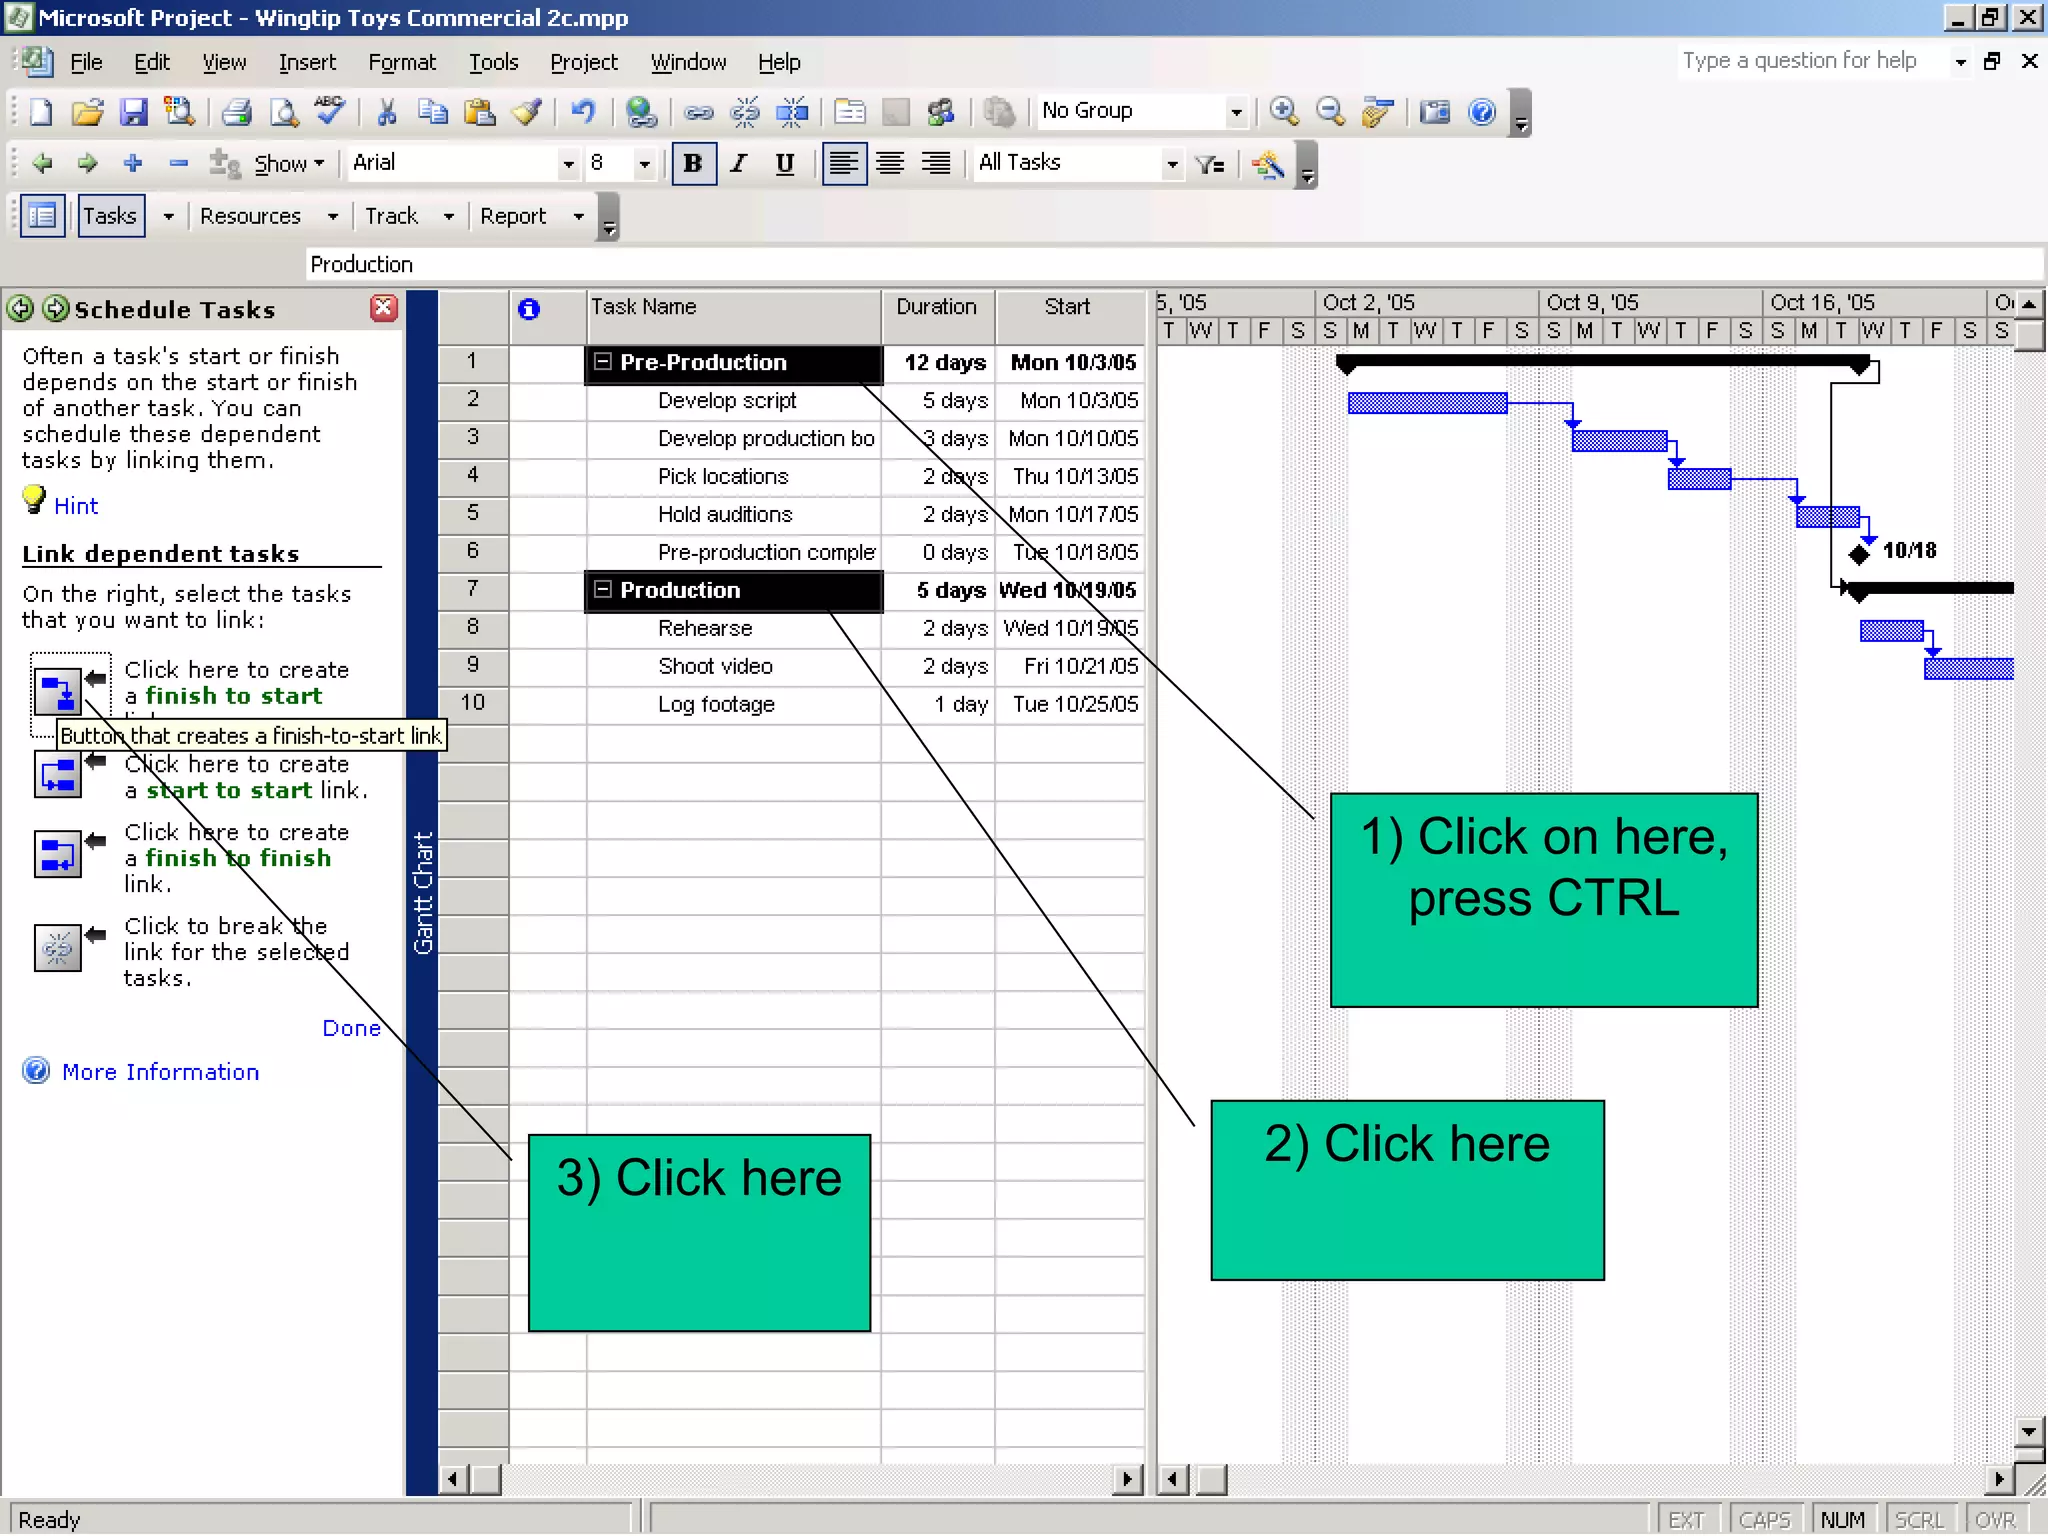The height and width of the screenshot is (1536, 2048).
Task: Click the More Information link
Action: (160, 1072)
